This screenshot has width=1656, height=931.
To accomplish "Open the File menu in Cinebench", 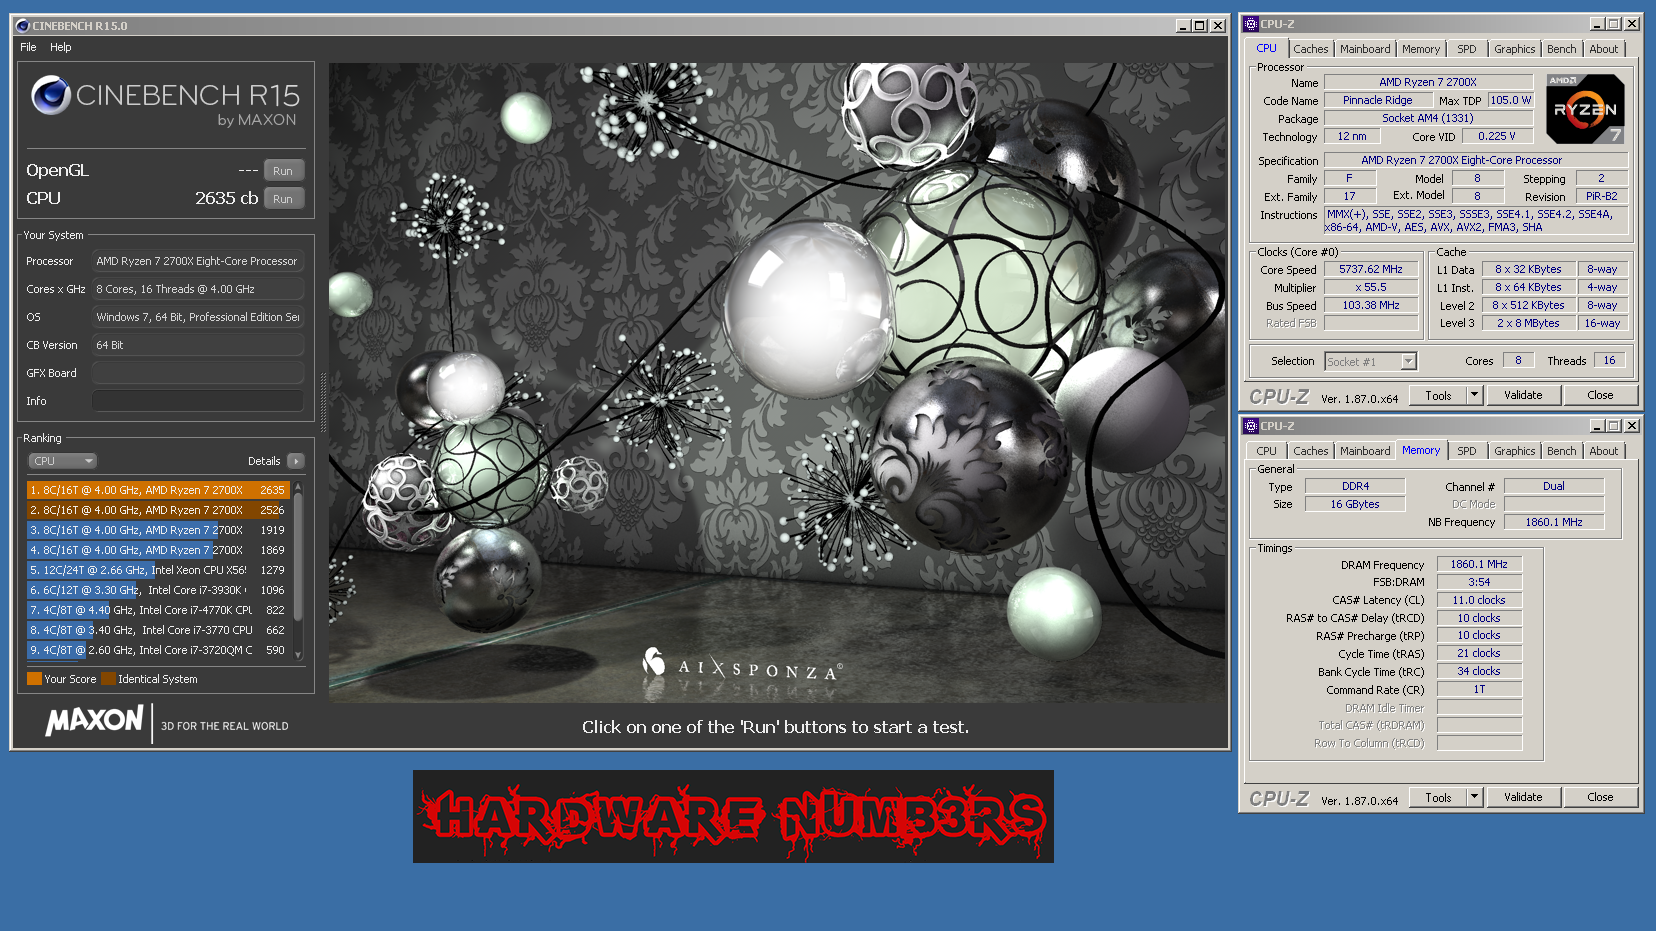I will (x=28, y=47).
